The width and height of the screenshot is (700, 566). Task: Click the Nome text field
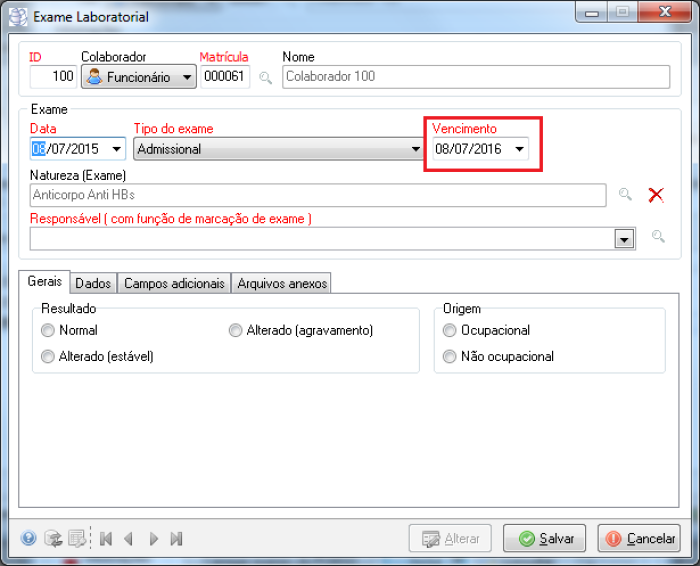(475, 77)
